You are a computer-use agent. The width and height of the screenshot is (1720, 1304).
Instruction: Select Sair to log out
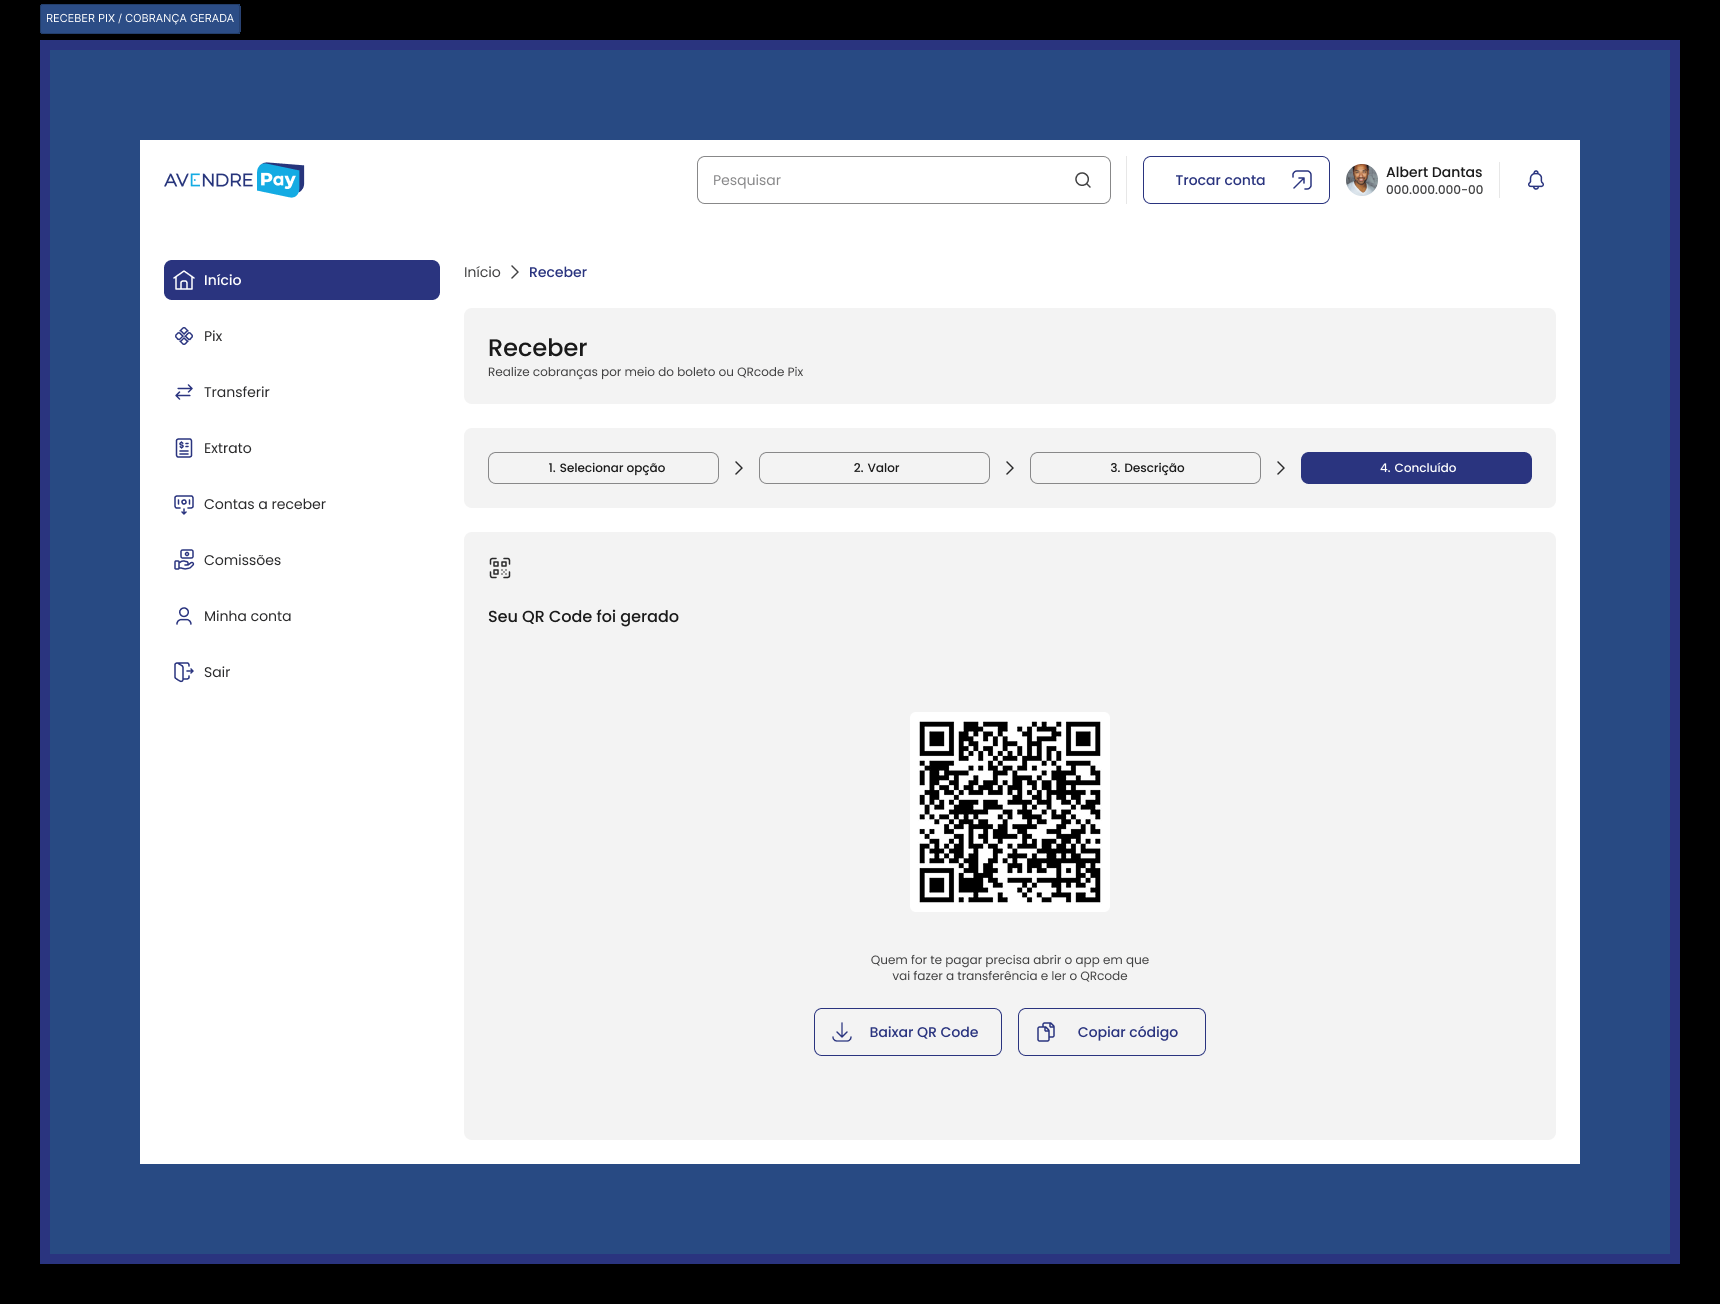302,672
